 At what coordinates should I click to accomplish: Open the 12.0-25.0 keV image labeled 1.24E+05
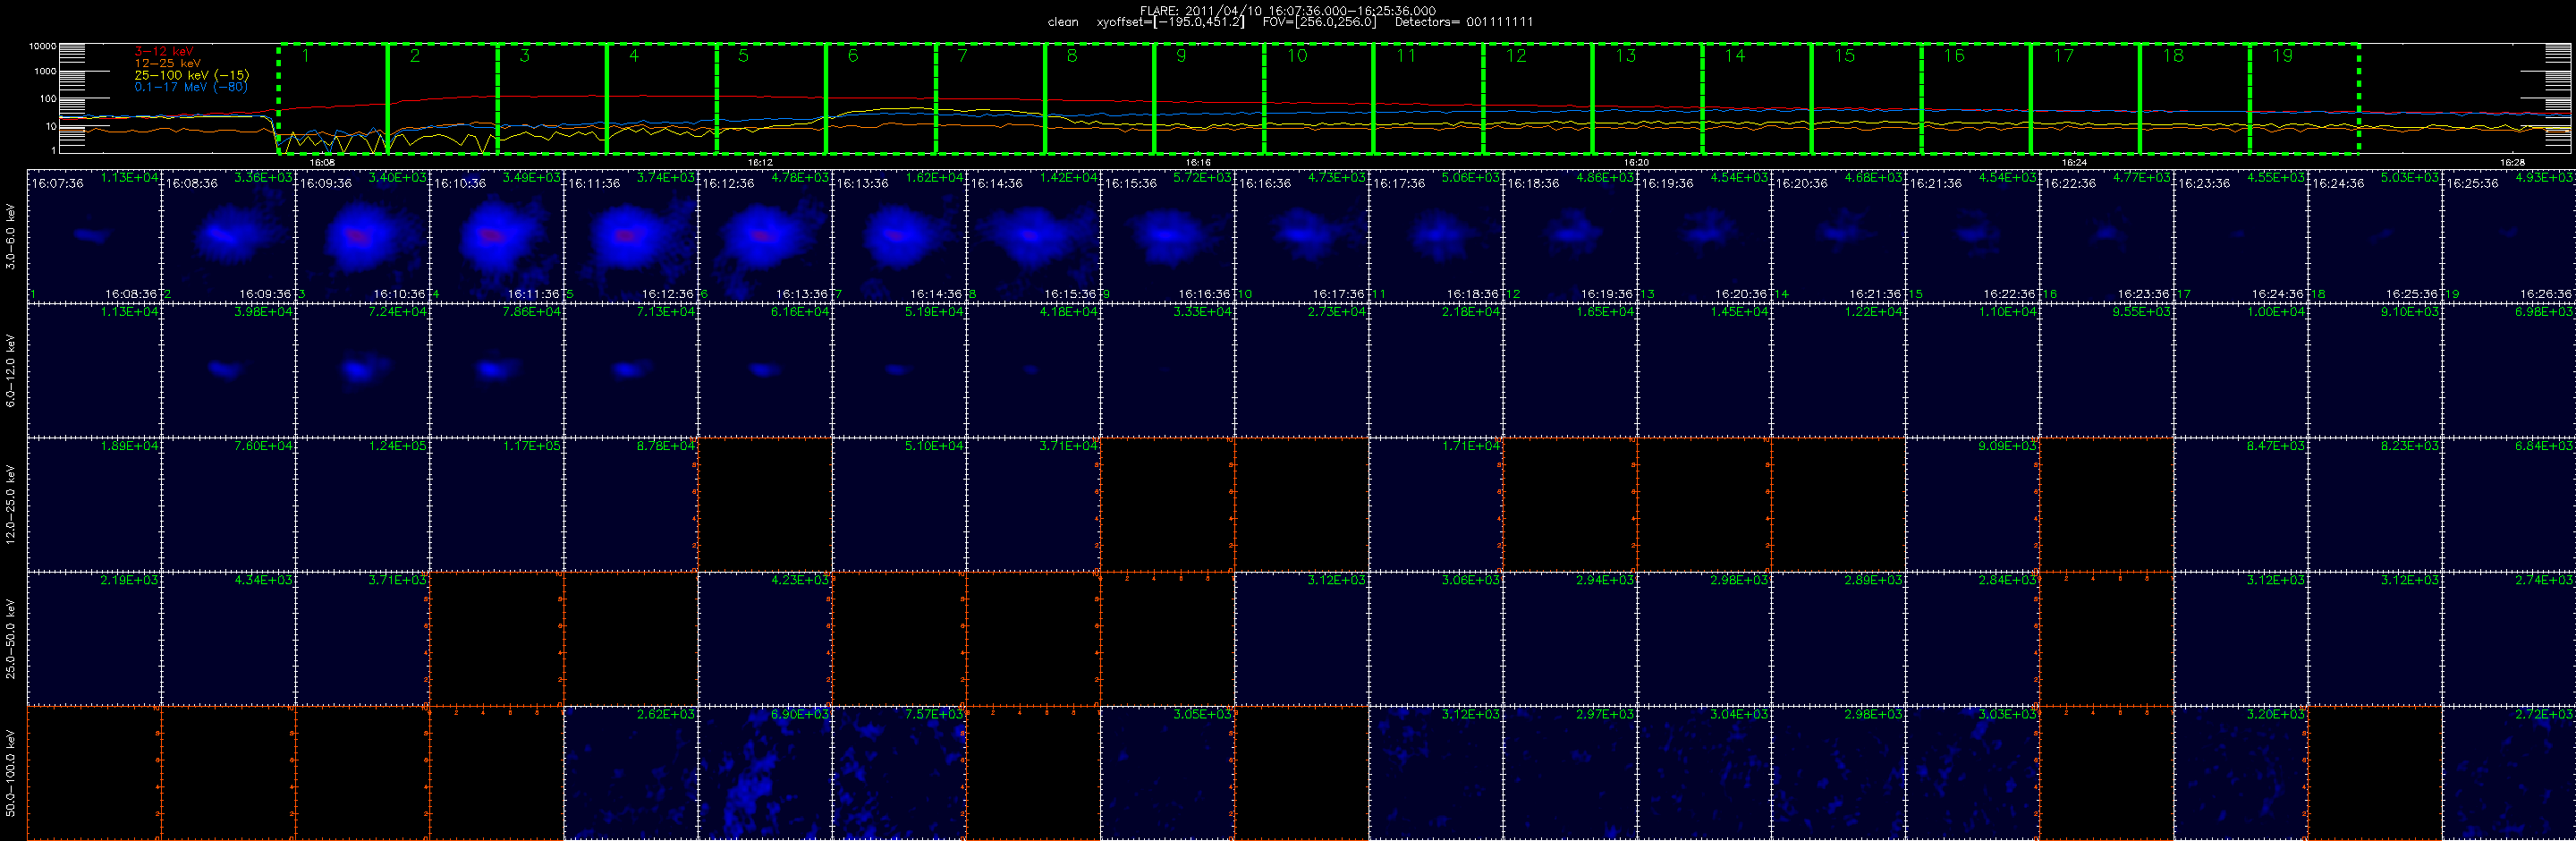tap(363, 504)
